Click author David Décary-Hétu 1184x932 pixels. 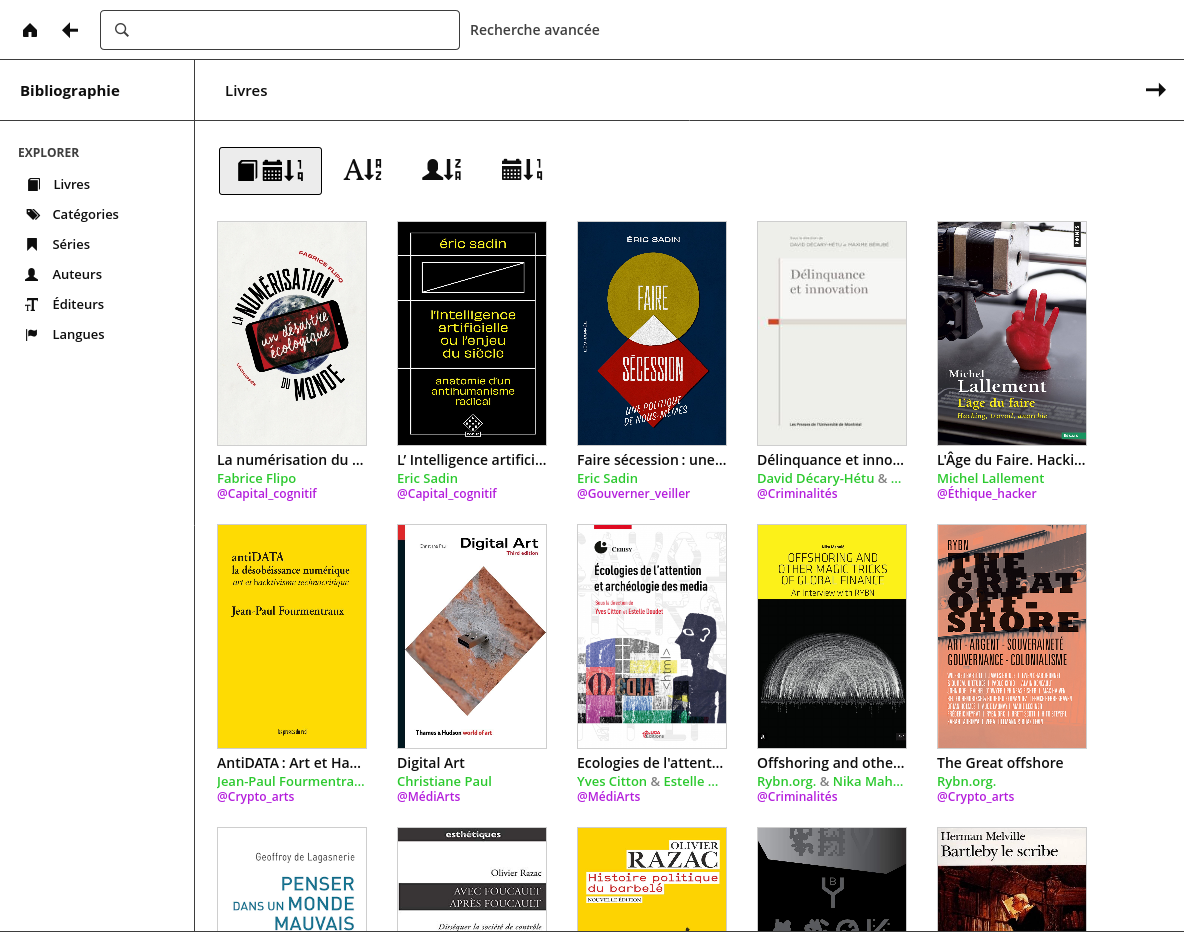[x=816, y=478]
